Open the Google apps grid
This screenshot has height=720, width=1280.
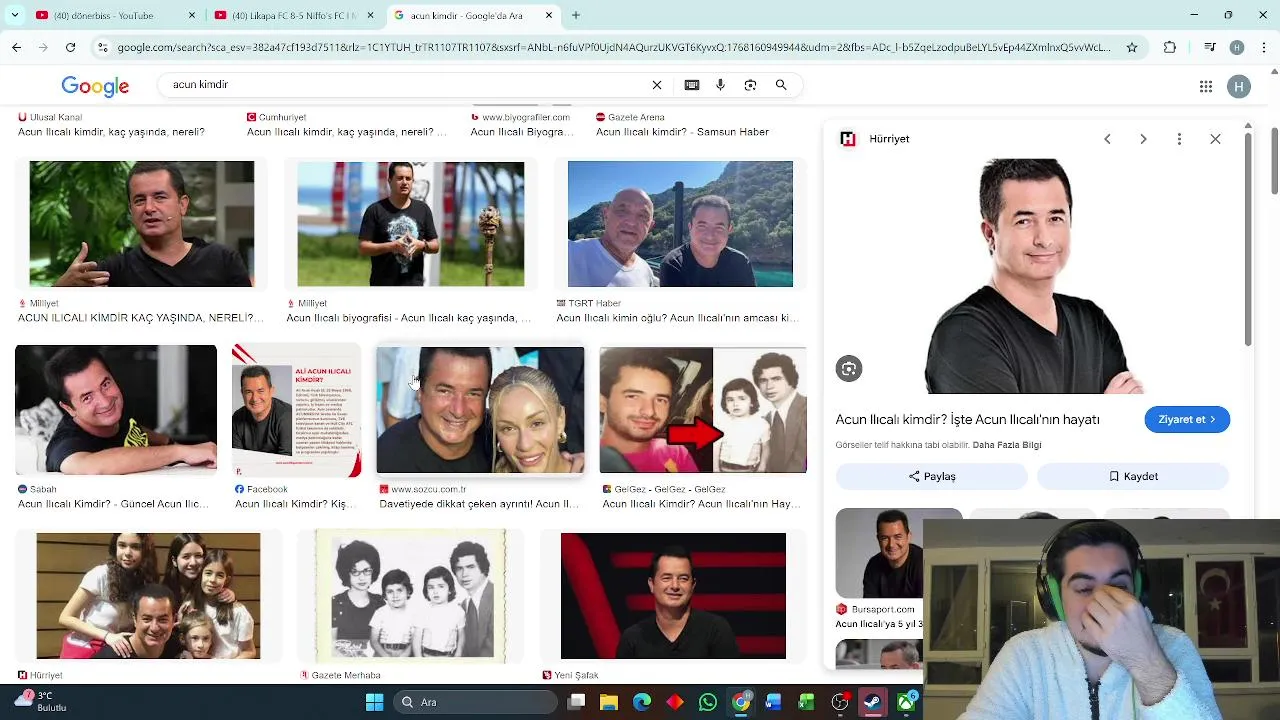(1206, 87)
